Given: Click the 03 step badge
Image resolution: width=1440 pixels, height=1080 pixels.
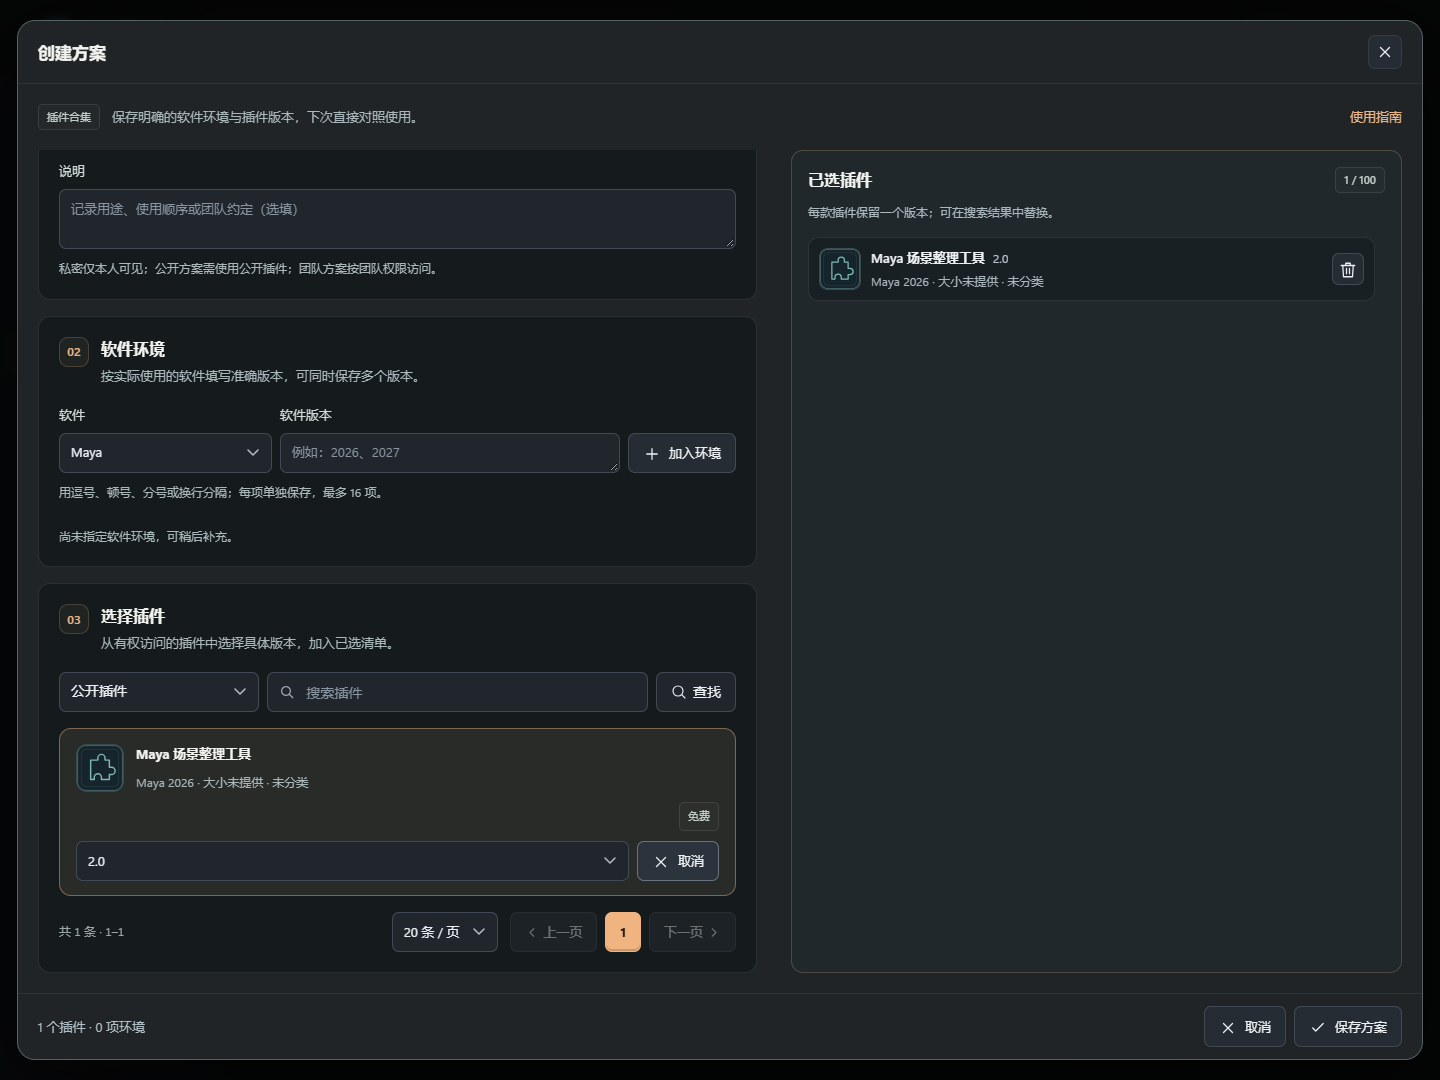Looking at the screenshot, I should [74, 619].
